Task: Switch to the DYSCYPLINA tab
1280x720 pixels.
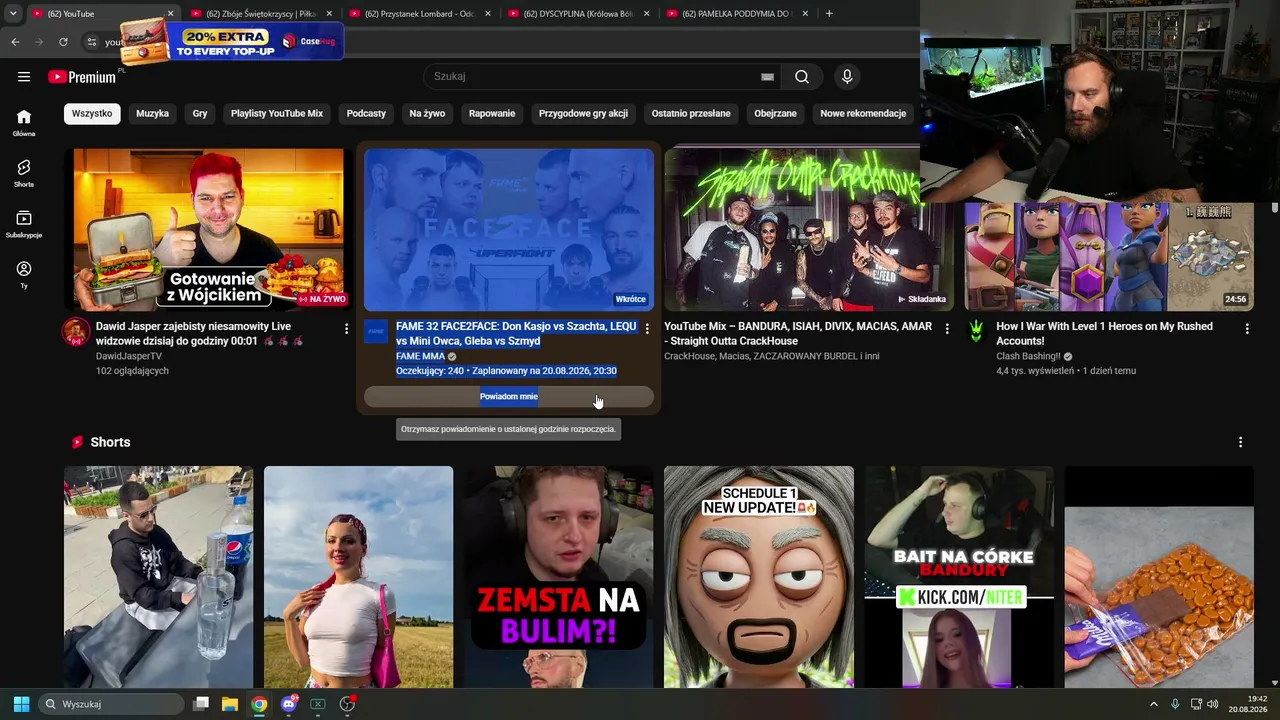Action: [578, 14]
